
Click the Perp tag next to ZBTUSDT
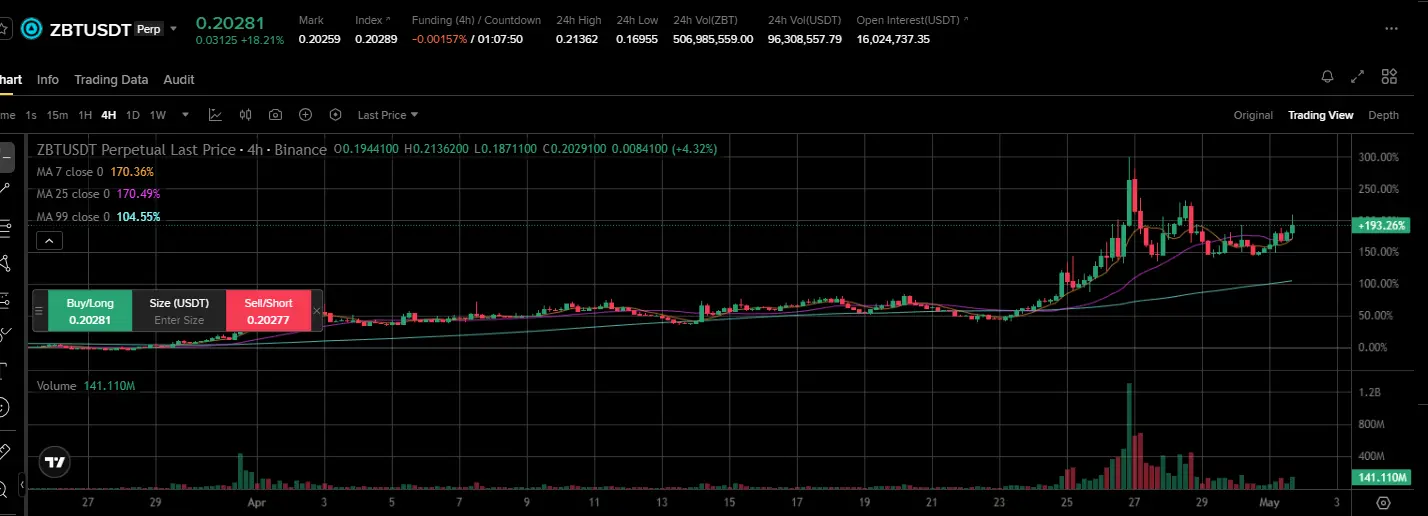click(148, 29)
